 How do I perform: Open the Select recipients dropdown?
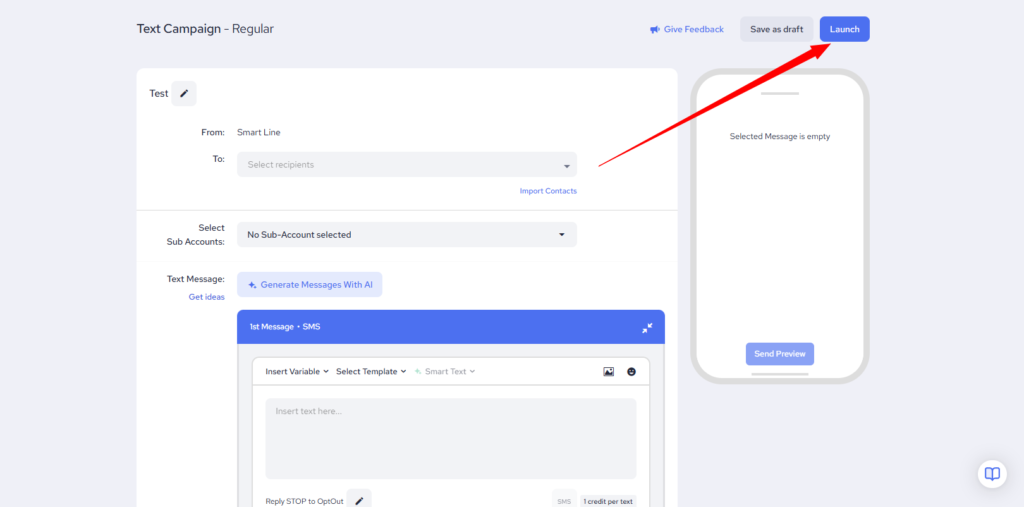coord(406,165)
